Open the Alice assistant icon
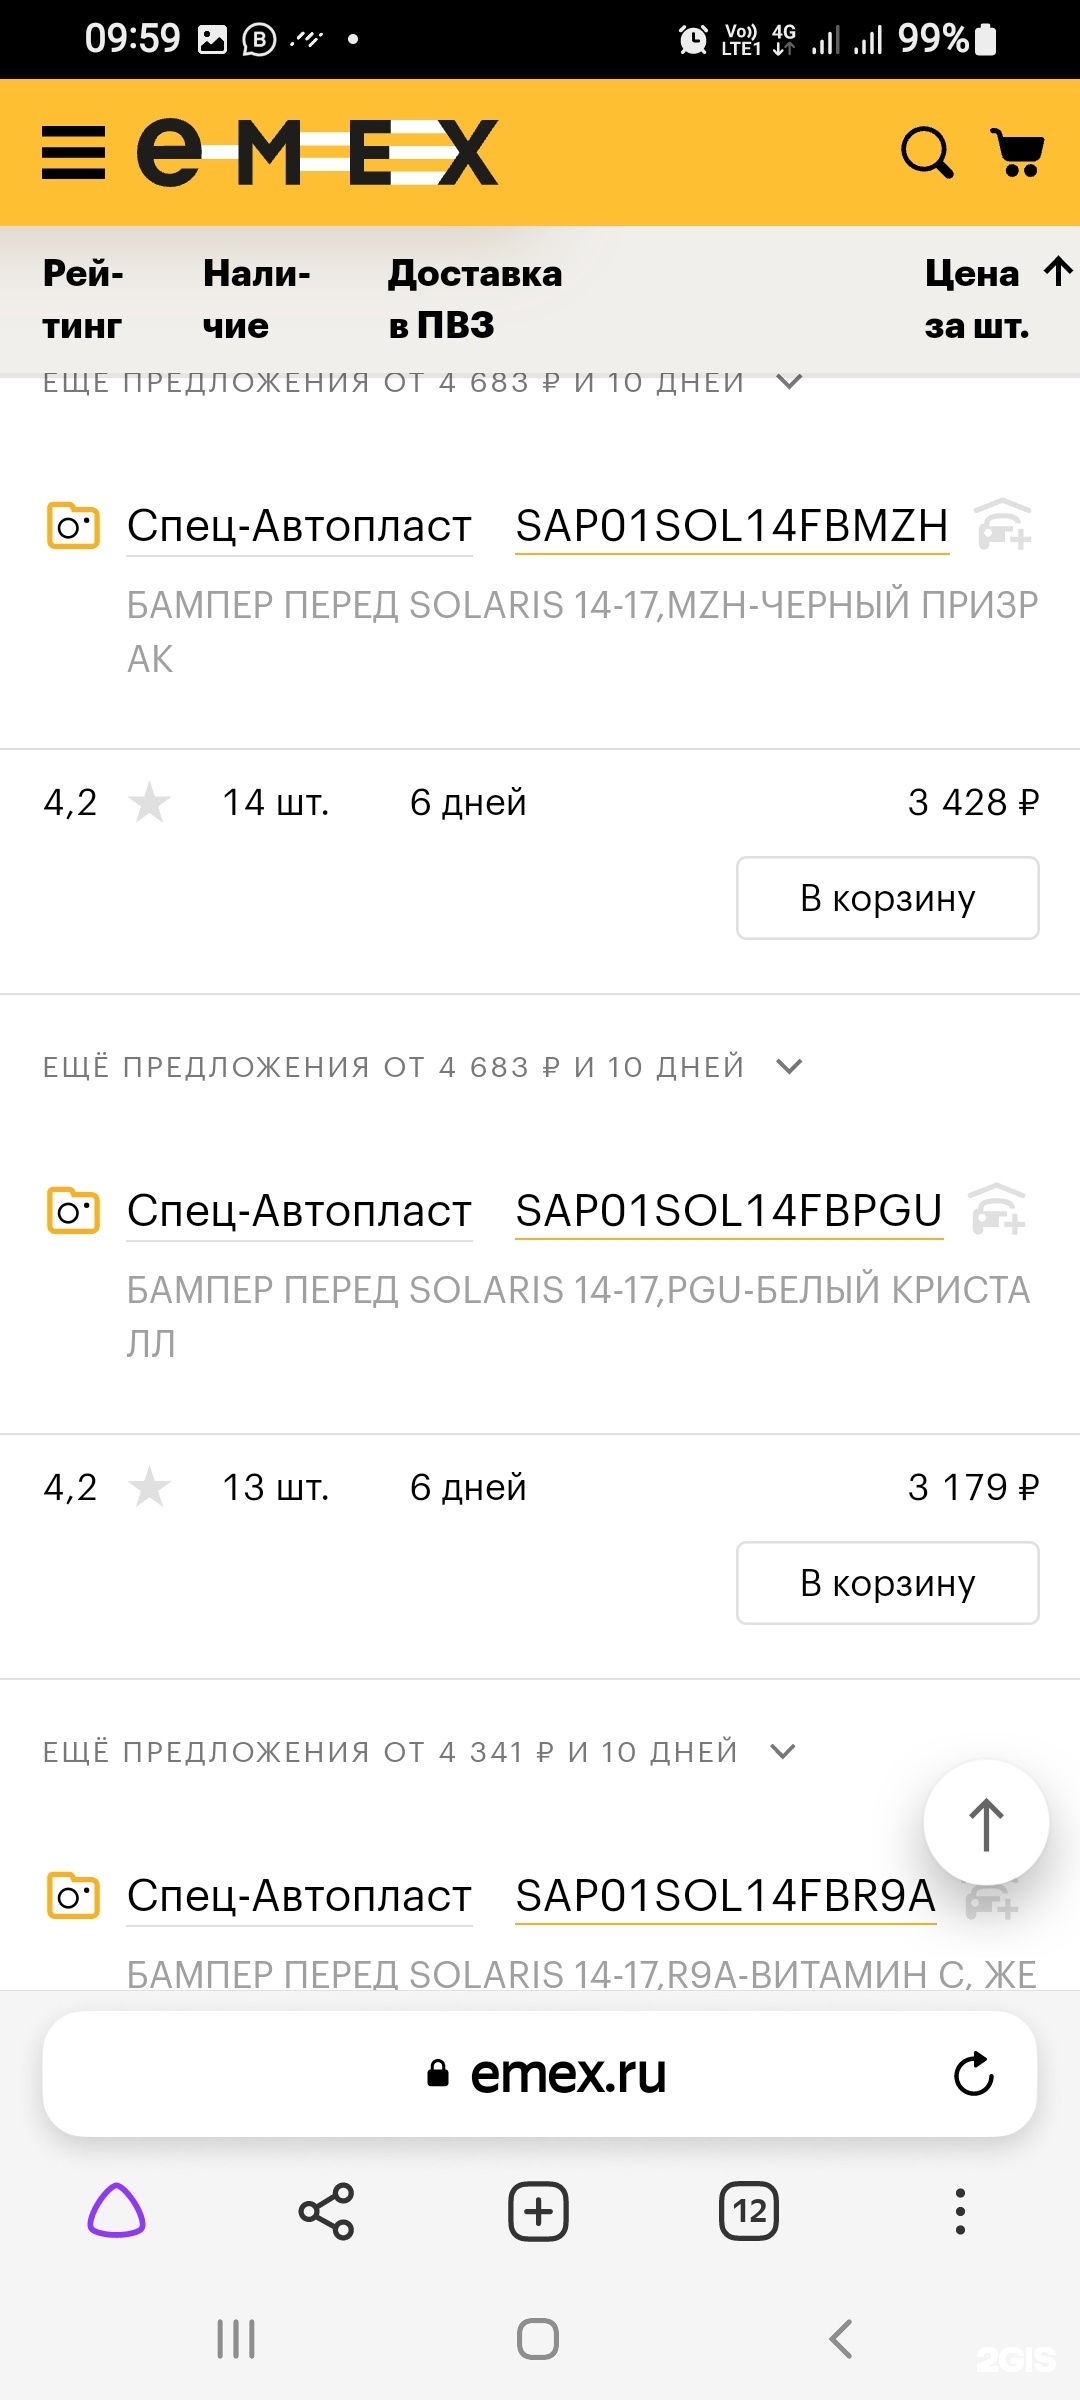1080x2400 pixels. pyautogui.click(x=117, y=2211)
